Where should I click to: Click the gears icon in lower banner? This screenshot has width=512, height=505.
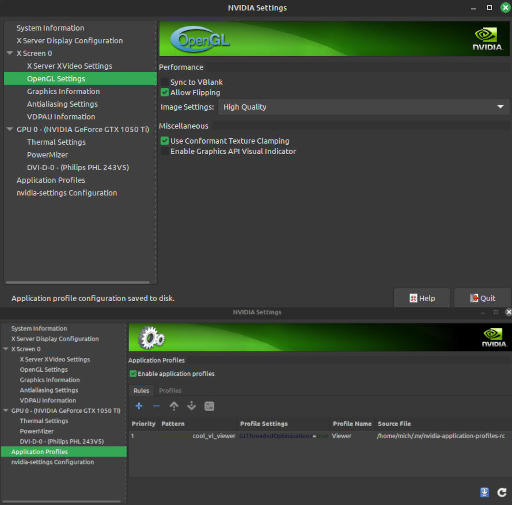click(x=152, y=338)
